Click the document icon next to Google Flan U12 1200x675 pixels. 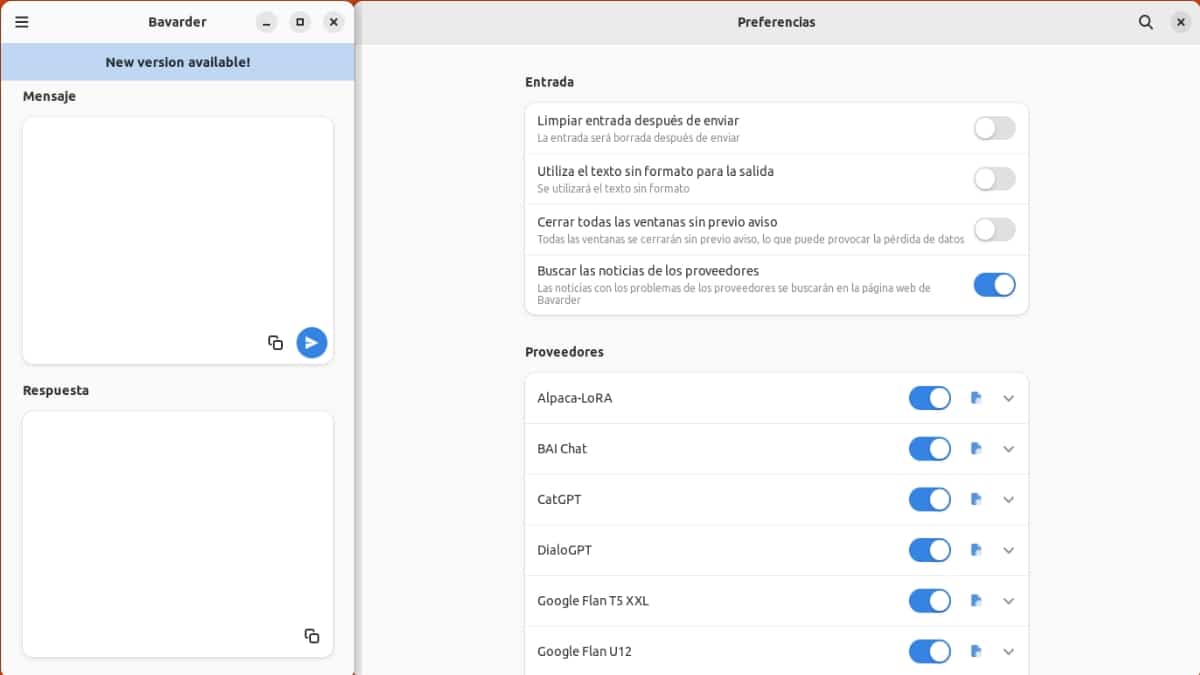point(976,652)
